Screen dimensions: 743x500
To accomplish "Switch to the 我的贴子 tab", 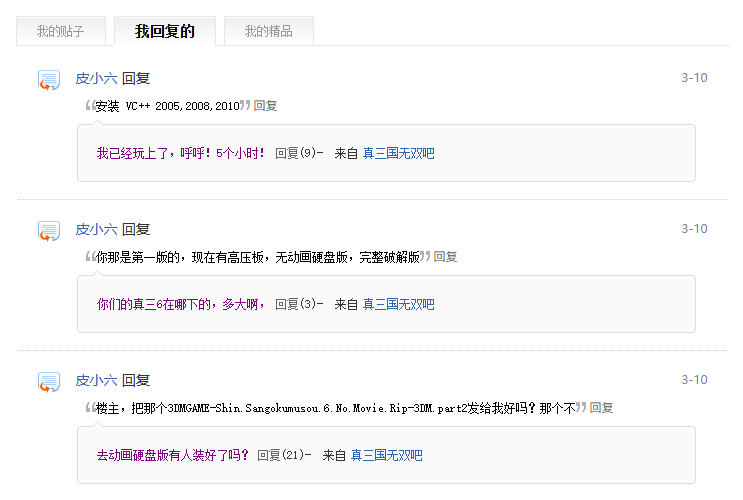I will tap(60, 31).
